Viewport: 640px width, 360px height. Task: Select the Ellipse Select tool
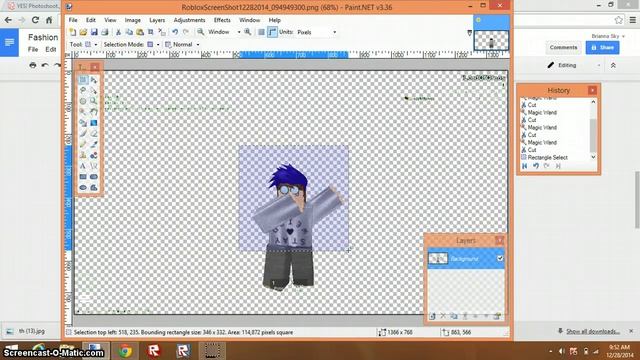tap(83, 101)
